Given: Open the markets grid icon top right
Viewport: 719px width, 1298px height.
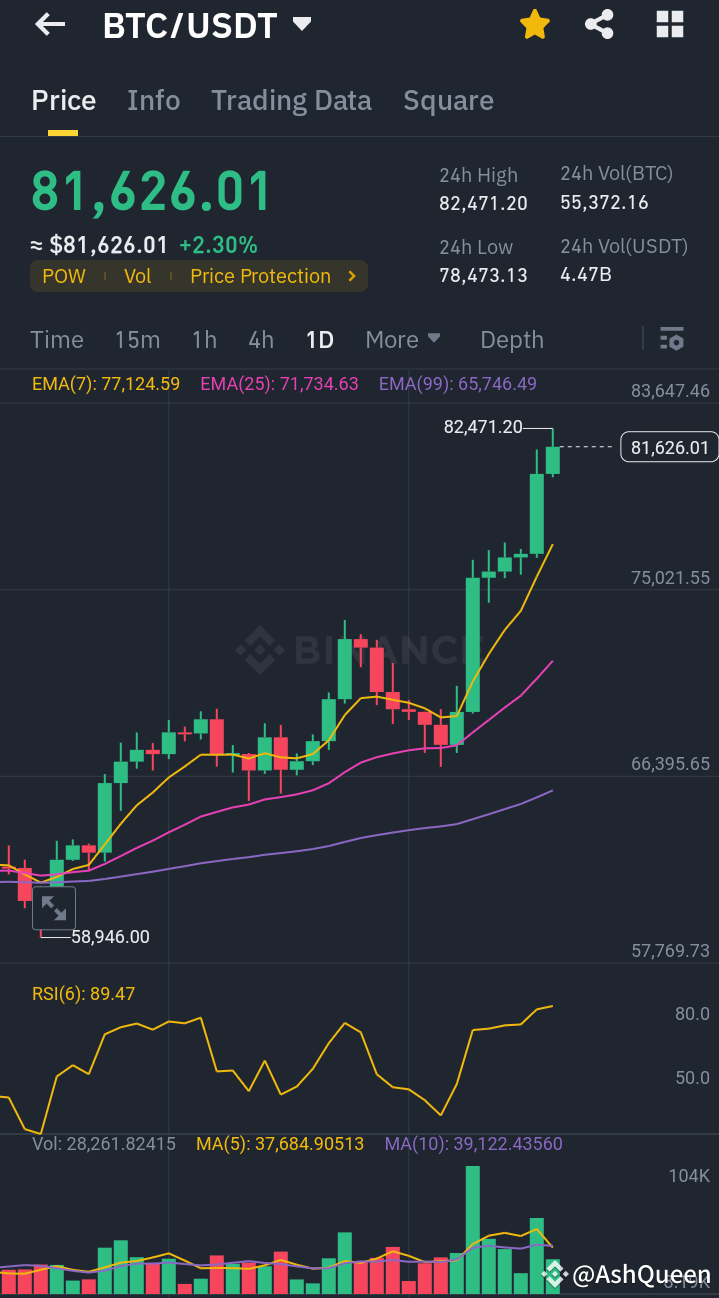Looking at the screenshot, I should [x=668, y=25].
